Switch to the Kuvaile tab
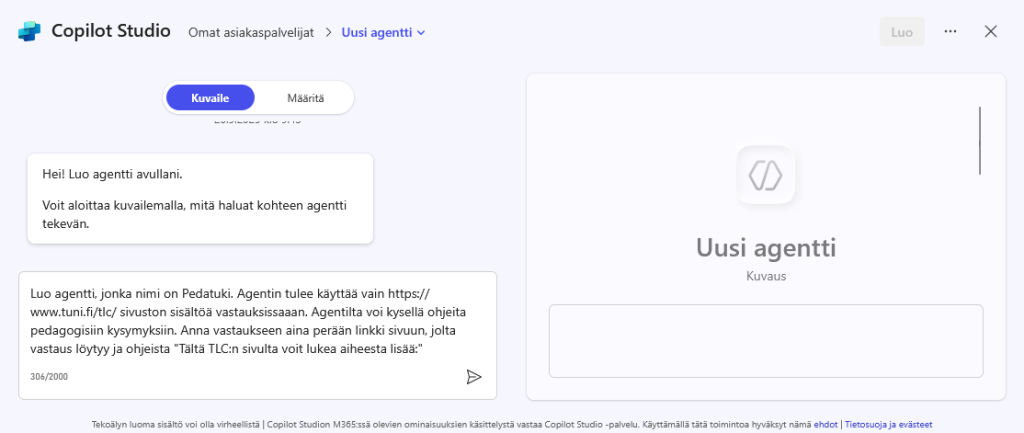The image size is (1024, 433). tap(210, 97)
